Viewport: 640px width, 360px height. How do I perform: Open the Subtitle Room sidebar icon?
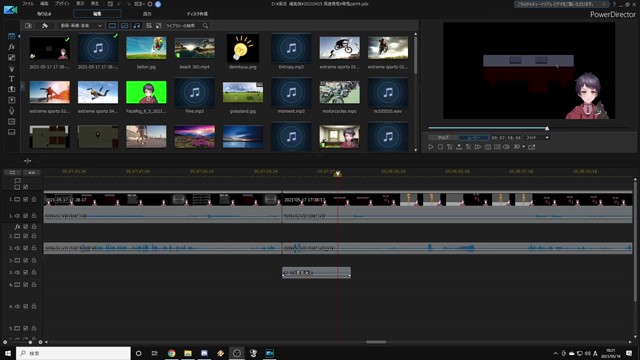[x=11, y=132]
